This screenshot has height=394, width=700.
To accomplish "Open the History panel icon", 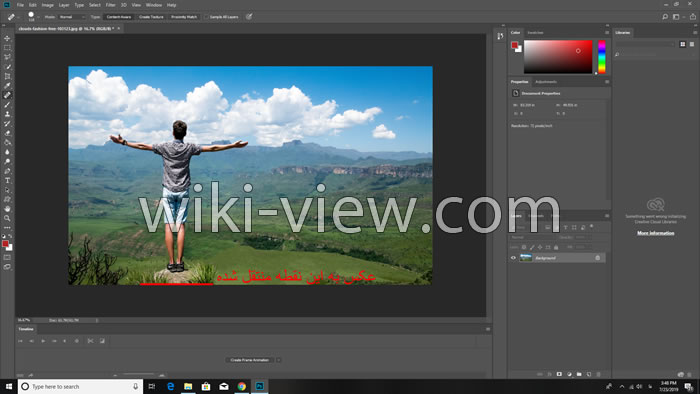I will point(500,36).
